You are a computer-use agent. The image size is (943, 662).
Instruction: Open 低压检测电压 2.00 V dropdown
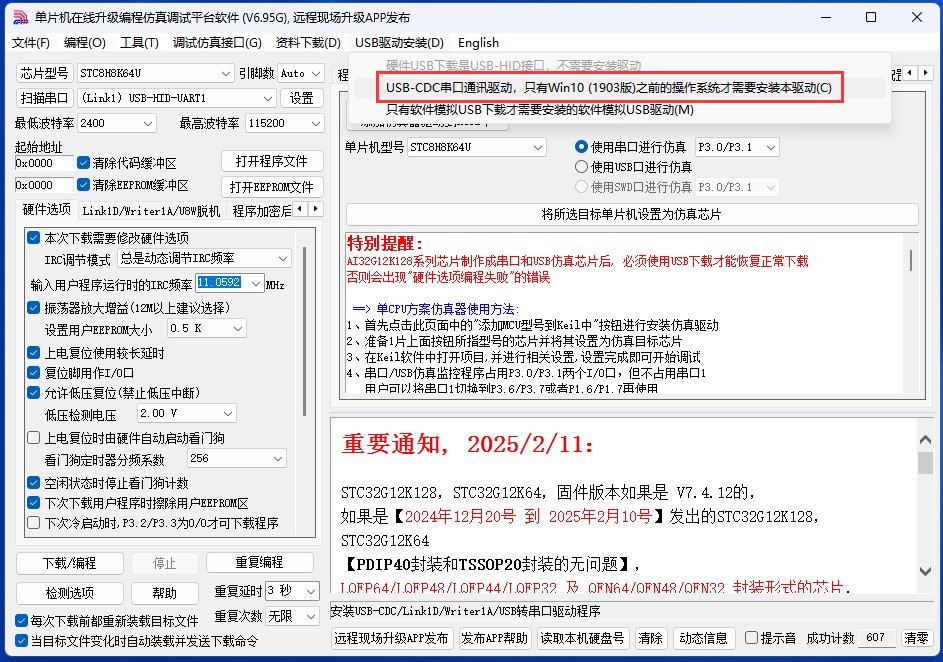[186, 414]
